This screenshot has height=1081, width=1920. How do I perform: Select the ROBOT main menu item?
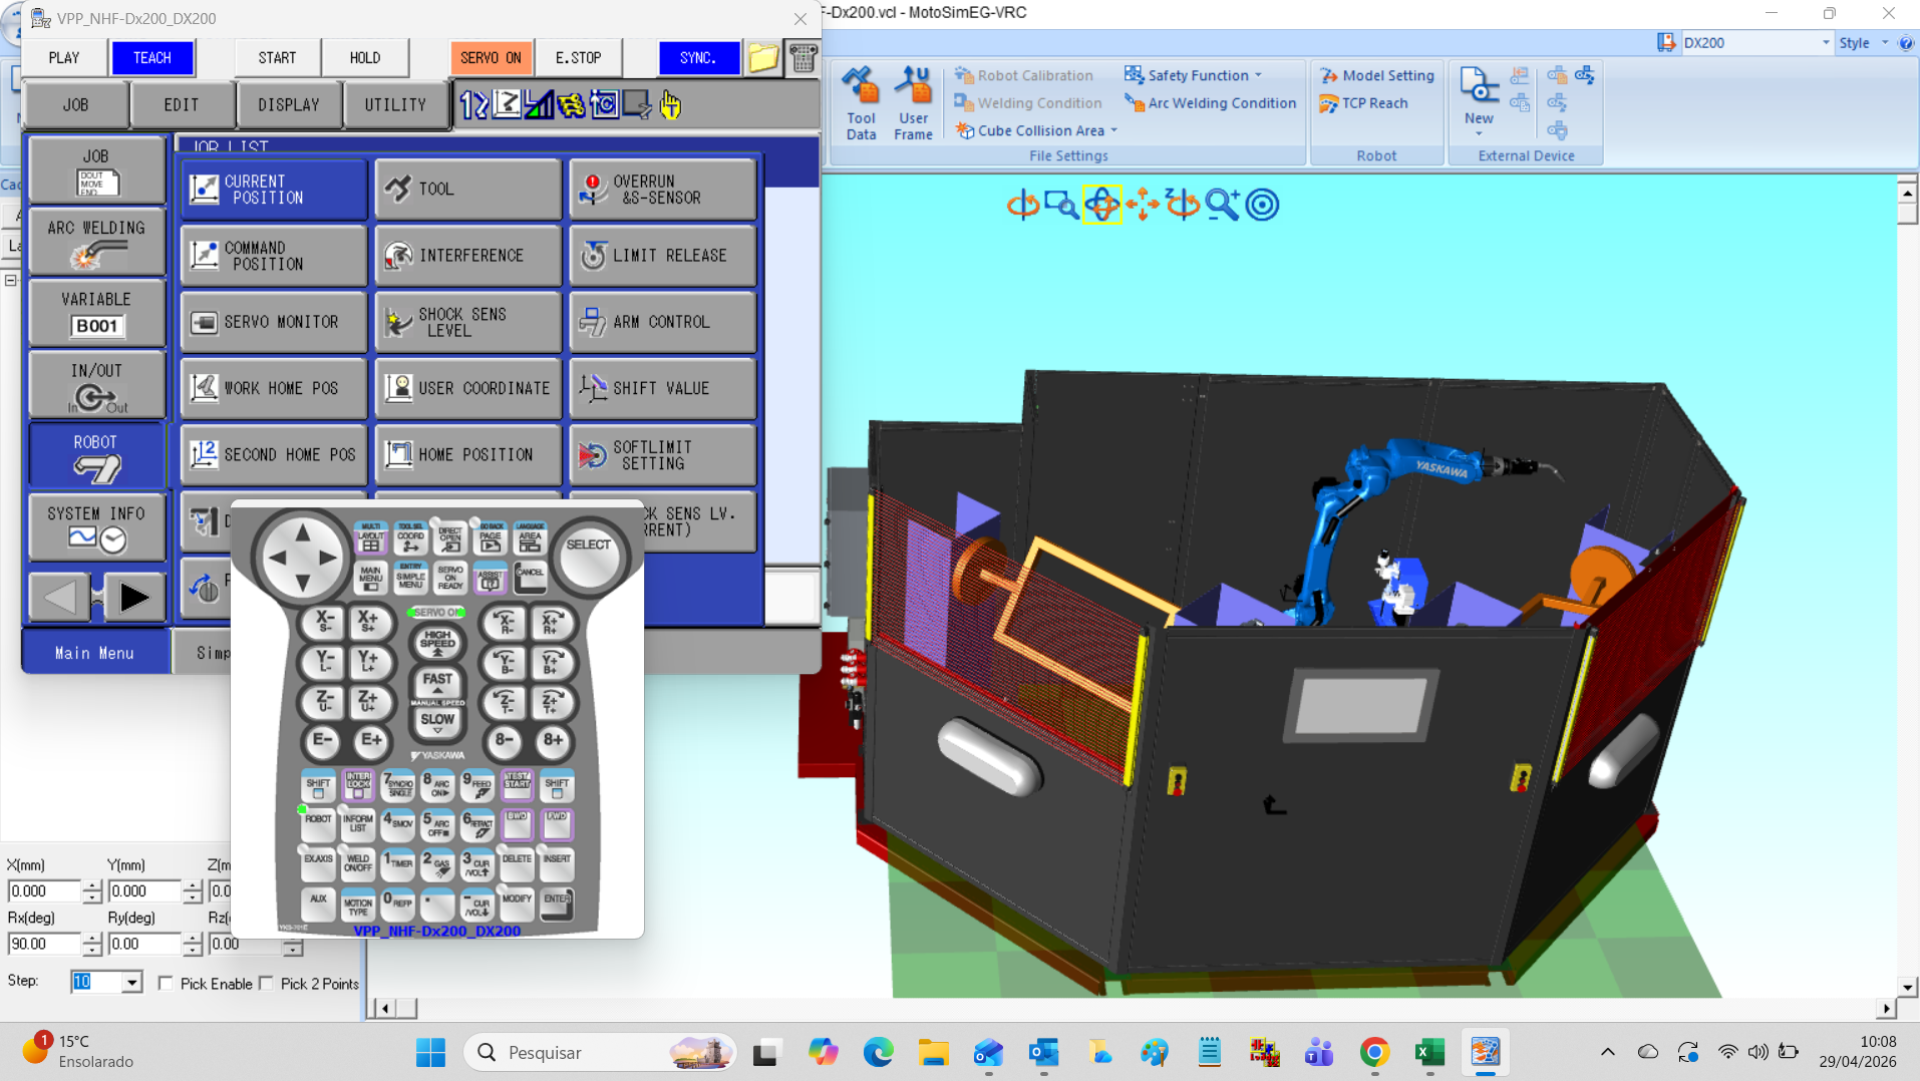pyautogui.click(x=97, y=457)
